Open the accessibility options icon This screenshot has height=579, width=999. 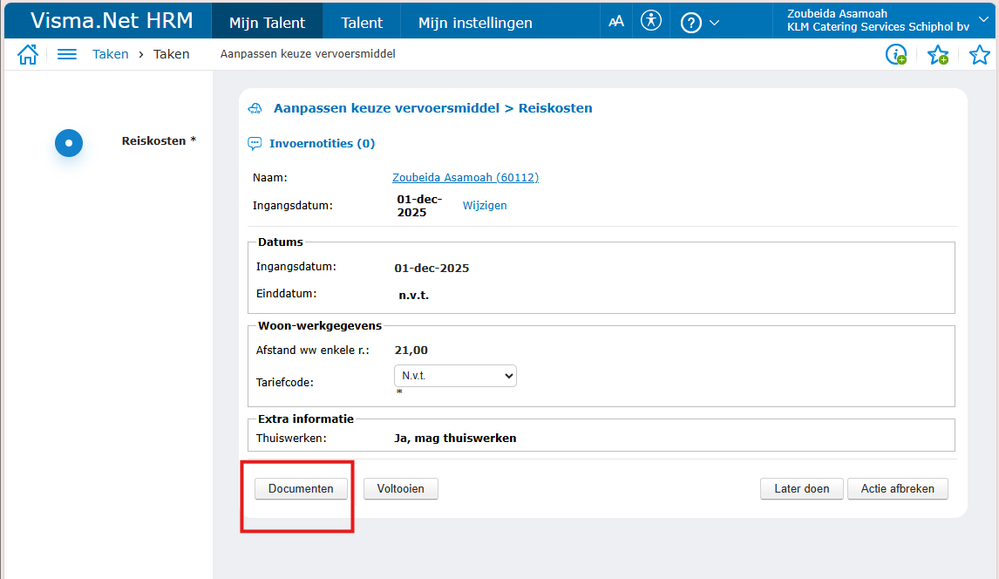pos(651,21)
